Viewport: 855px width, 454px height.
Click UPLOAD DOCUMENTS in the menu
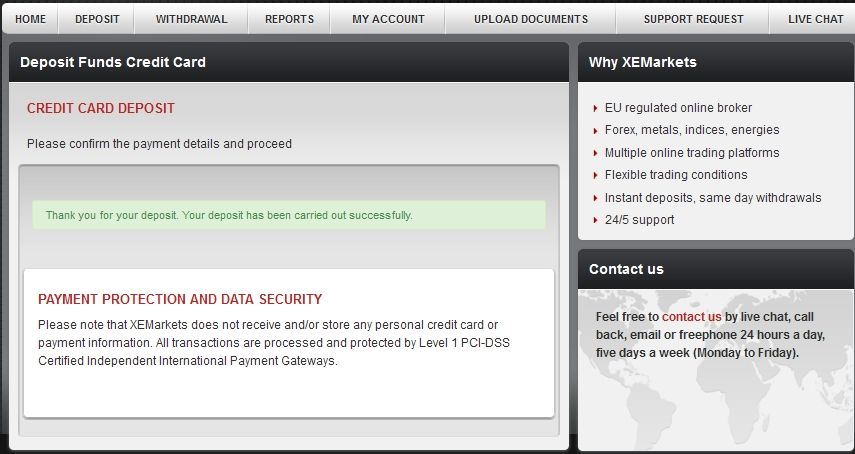pos(531,19)
